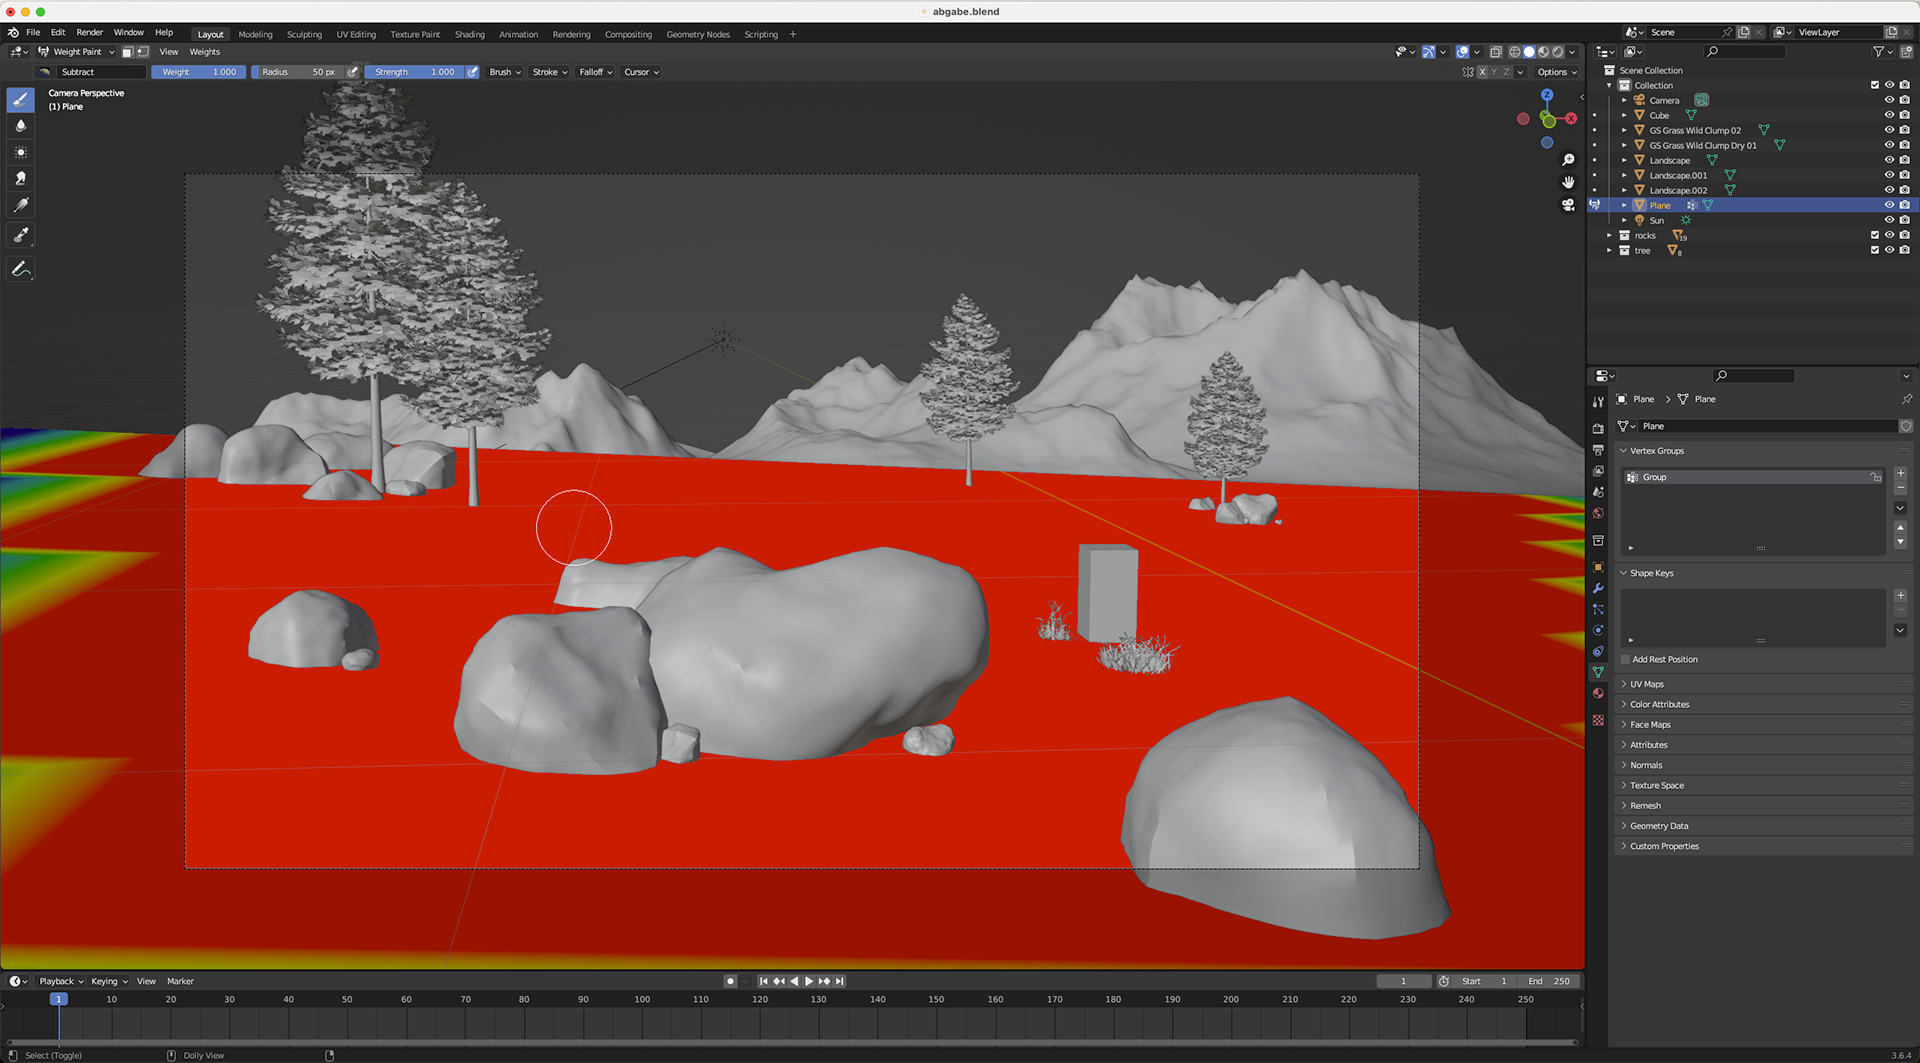Enable the Add Rest Position checkbox
Image resolution: width=1920 pixels, height=1063 pixels.
click(x=1625, y=660)
